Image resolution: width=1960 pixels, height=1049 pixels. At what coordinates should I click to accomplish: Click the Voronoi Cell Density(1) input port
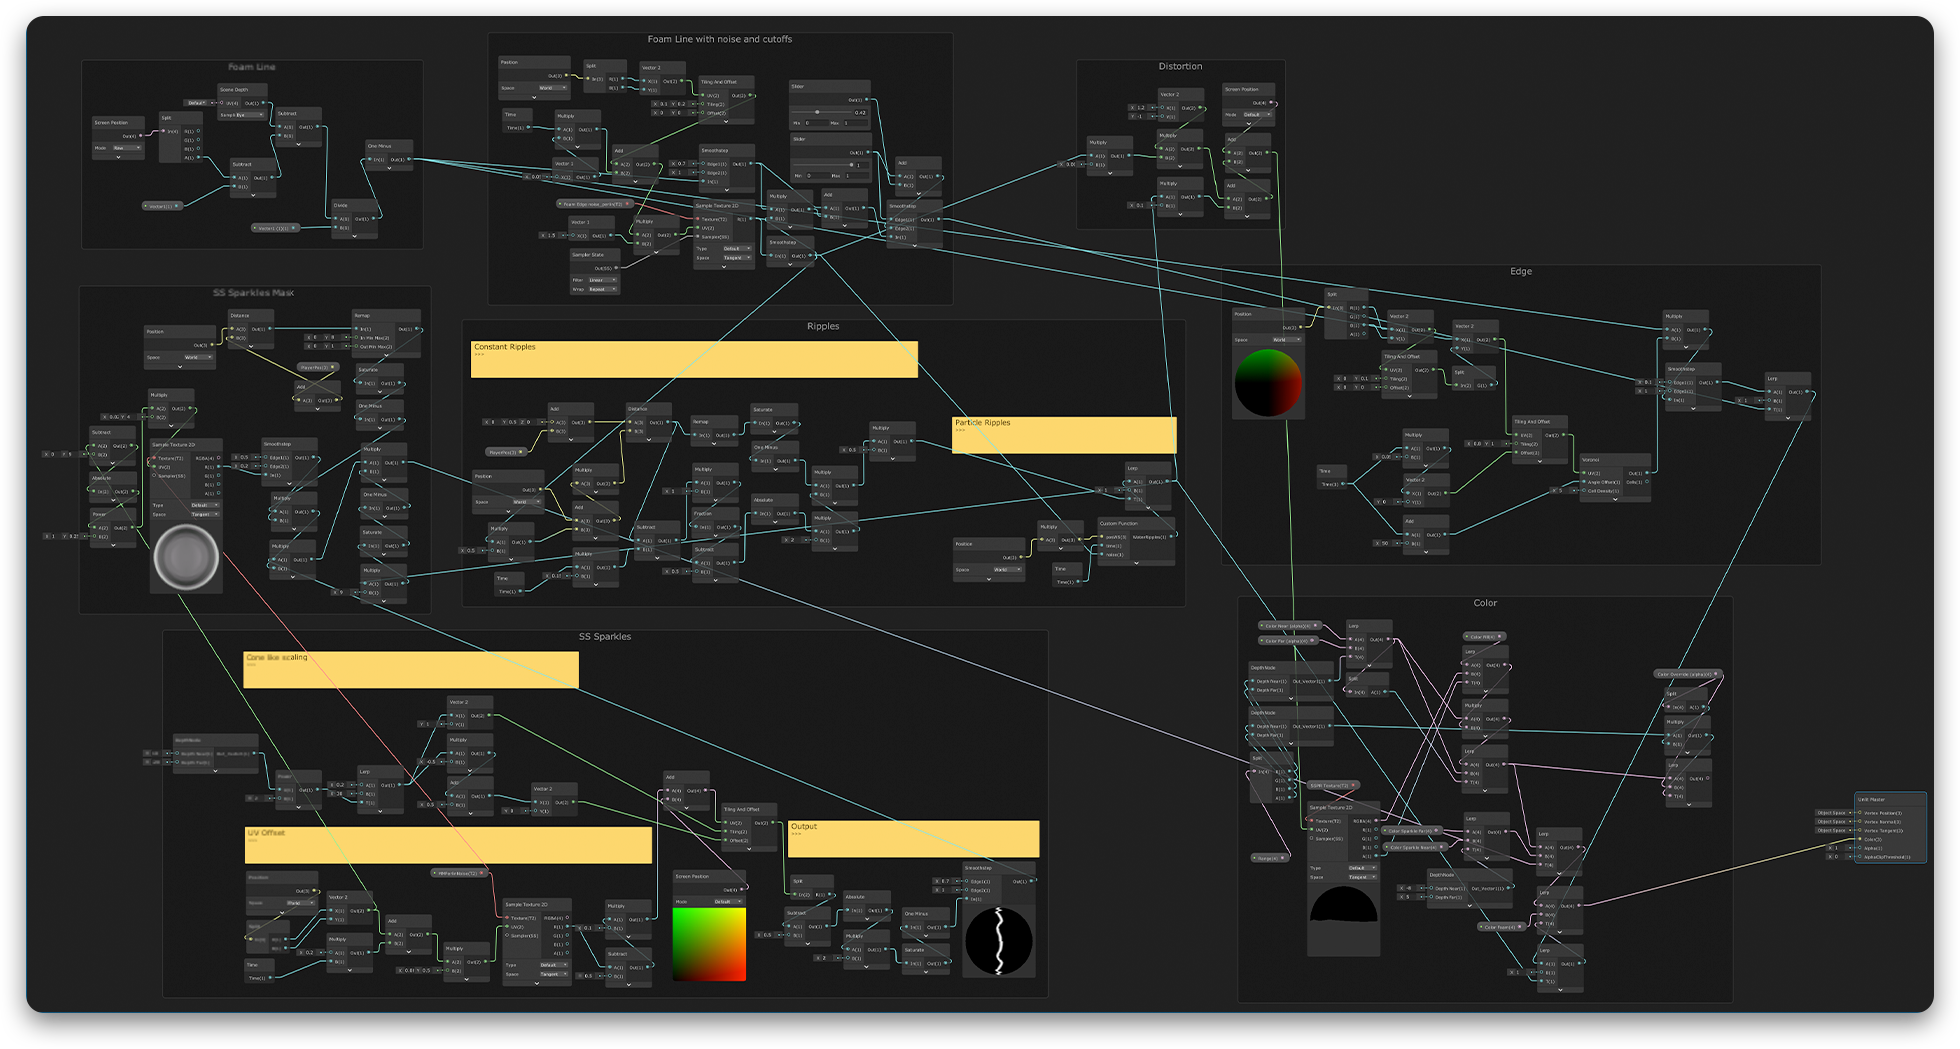click(1584, 490)
